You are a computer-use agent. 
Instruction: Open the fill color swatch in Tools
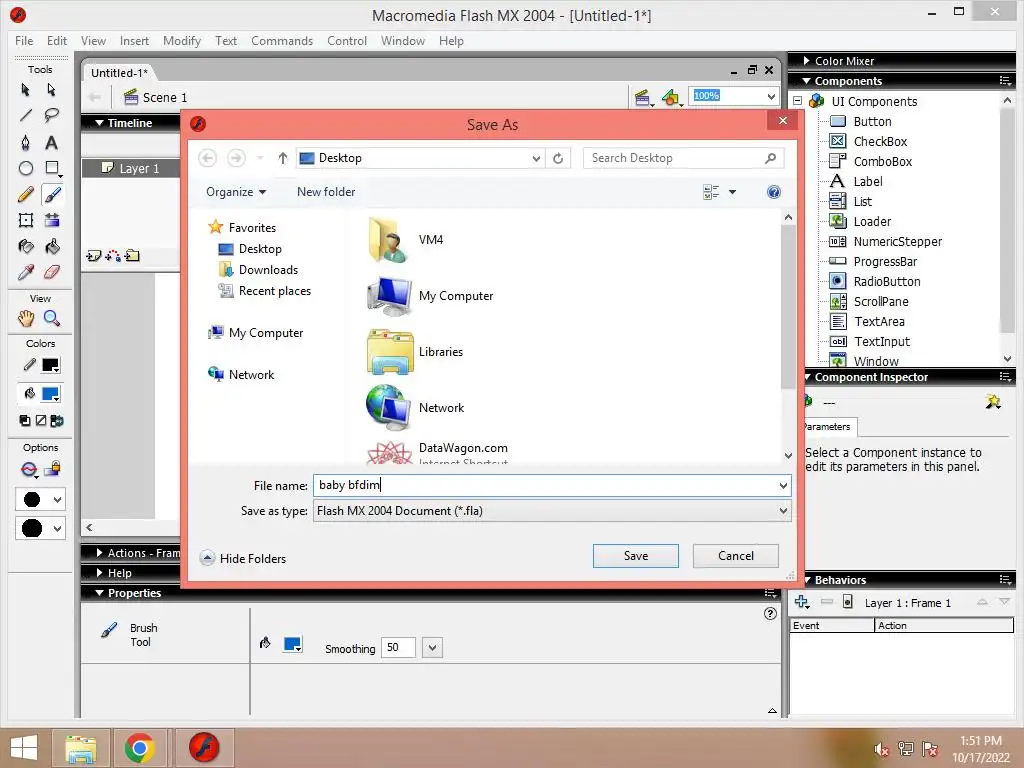51,394
